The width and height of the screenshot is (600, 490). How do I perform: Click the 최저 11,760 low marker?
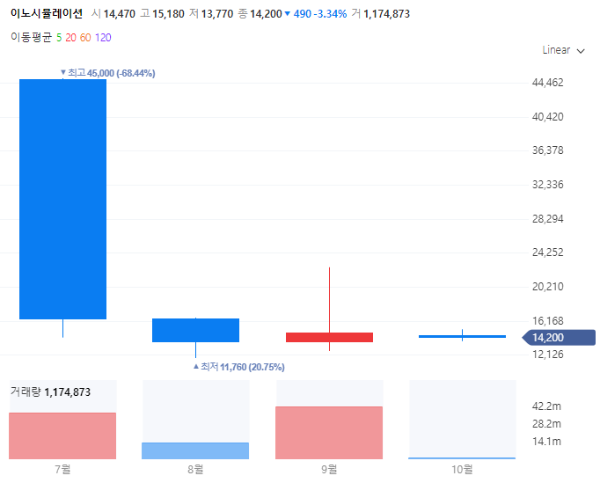[239, 367]
